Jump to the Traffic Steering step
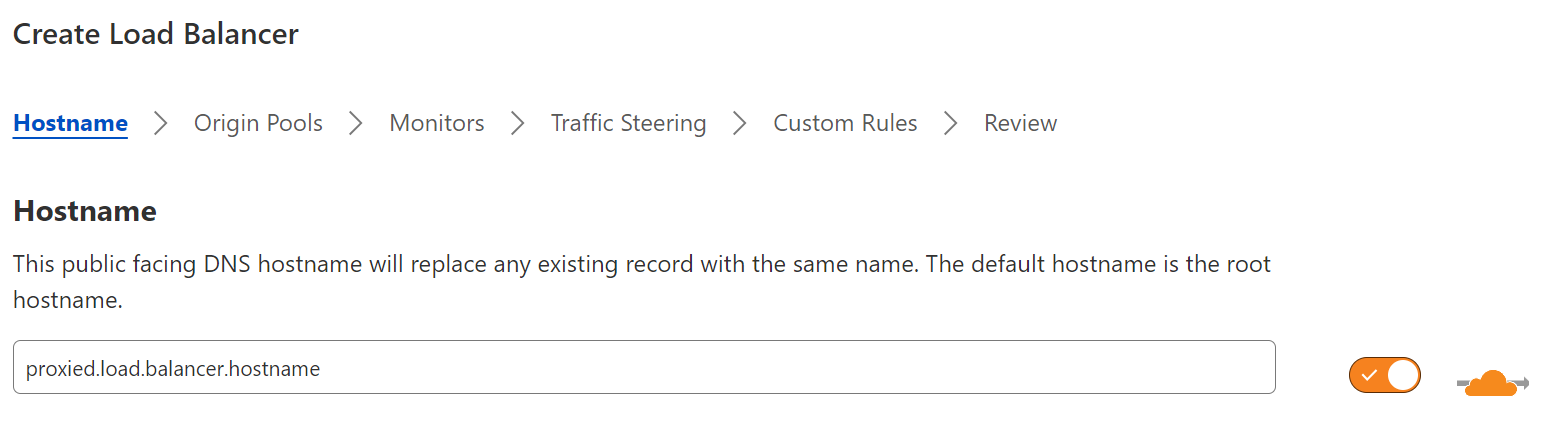The height and width of the screenshot is (421, 1543). (x=628, y=123)
